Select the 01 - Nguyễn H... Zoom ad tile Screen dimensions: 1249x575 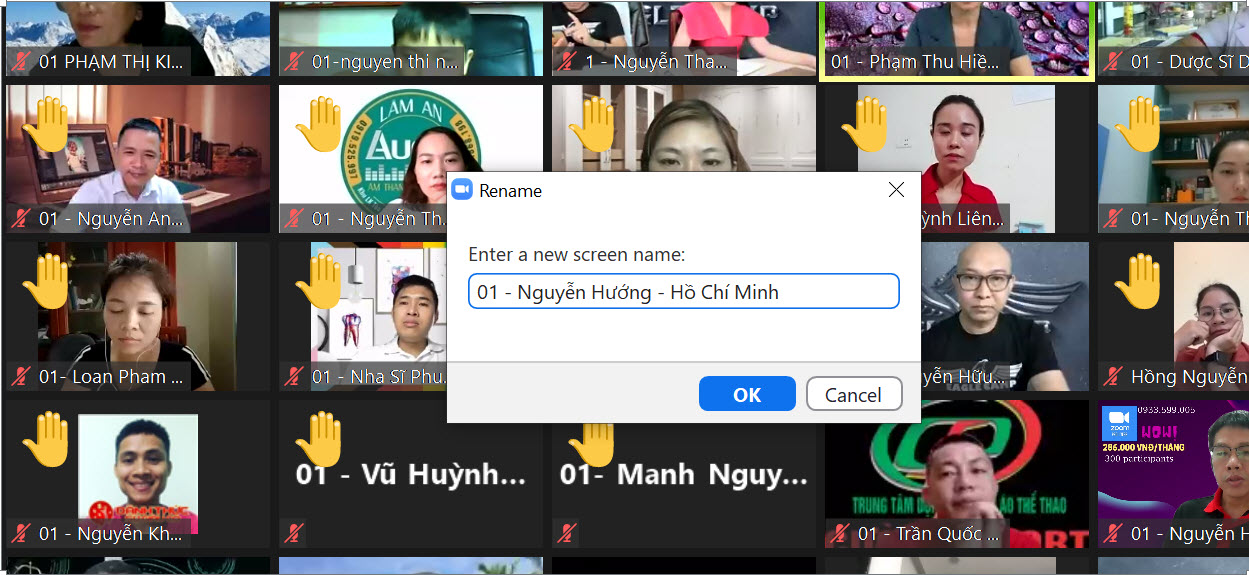(1173, 474)
